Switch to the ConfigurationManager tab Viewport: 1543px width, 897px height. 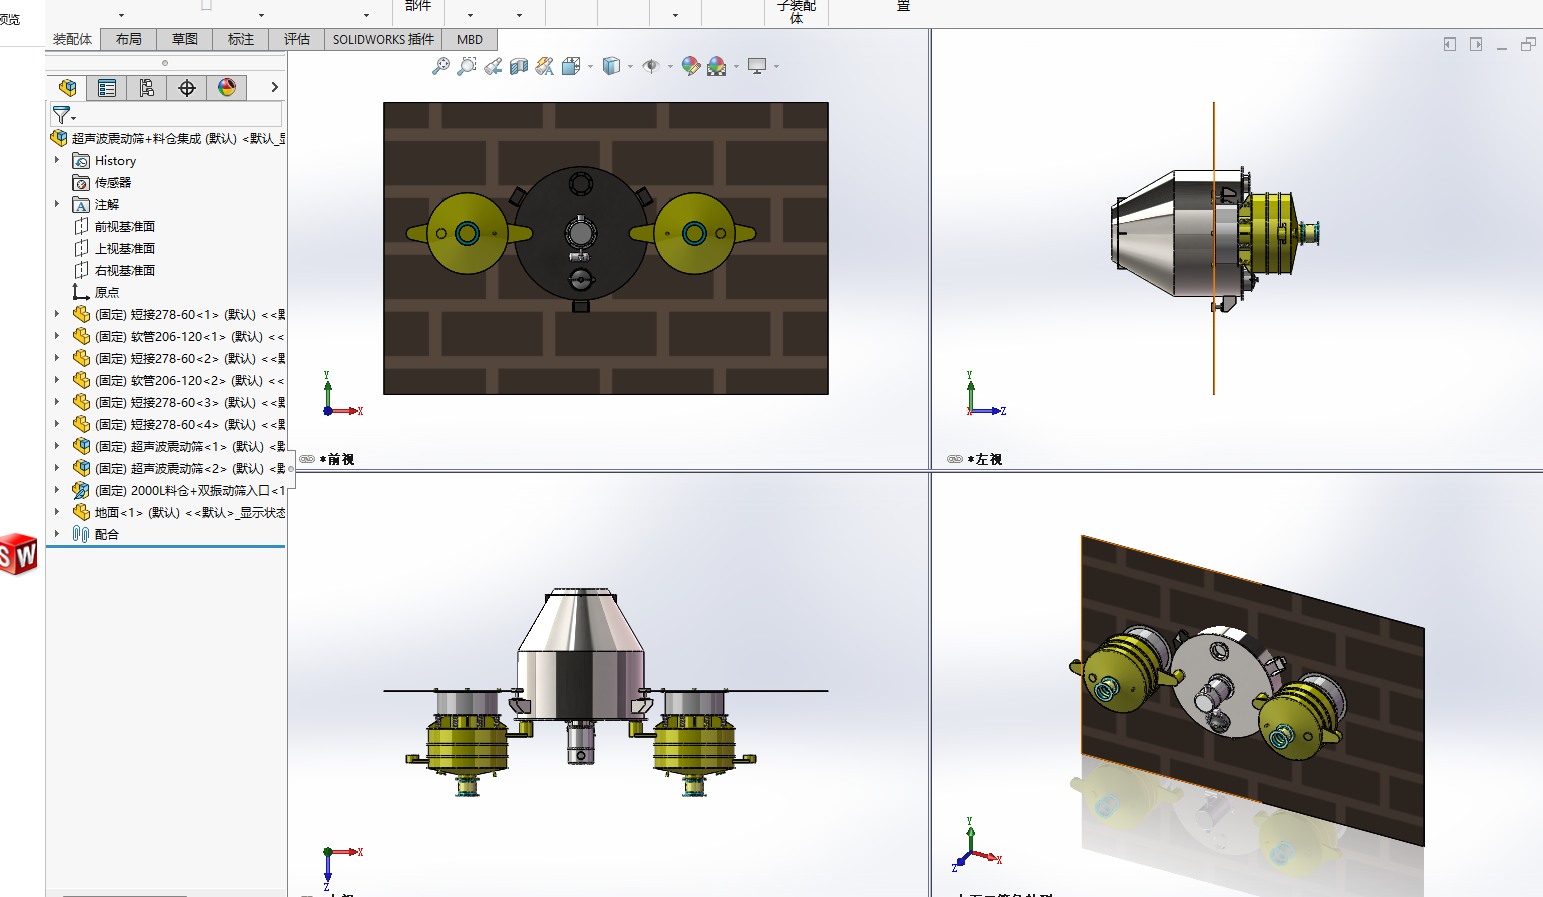pos(147,88)
